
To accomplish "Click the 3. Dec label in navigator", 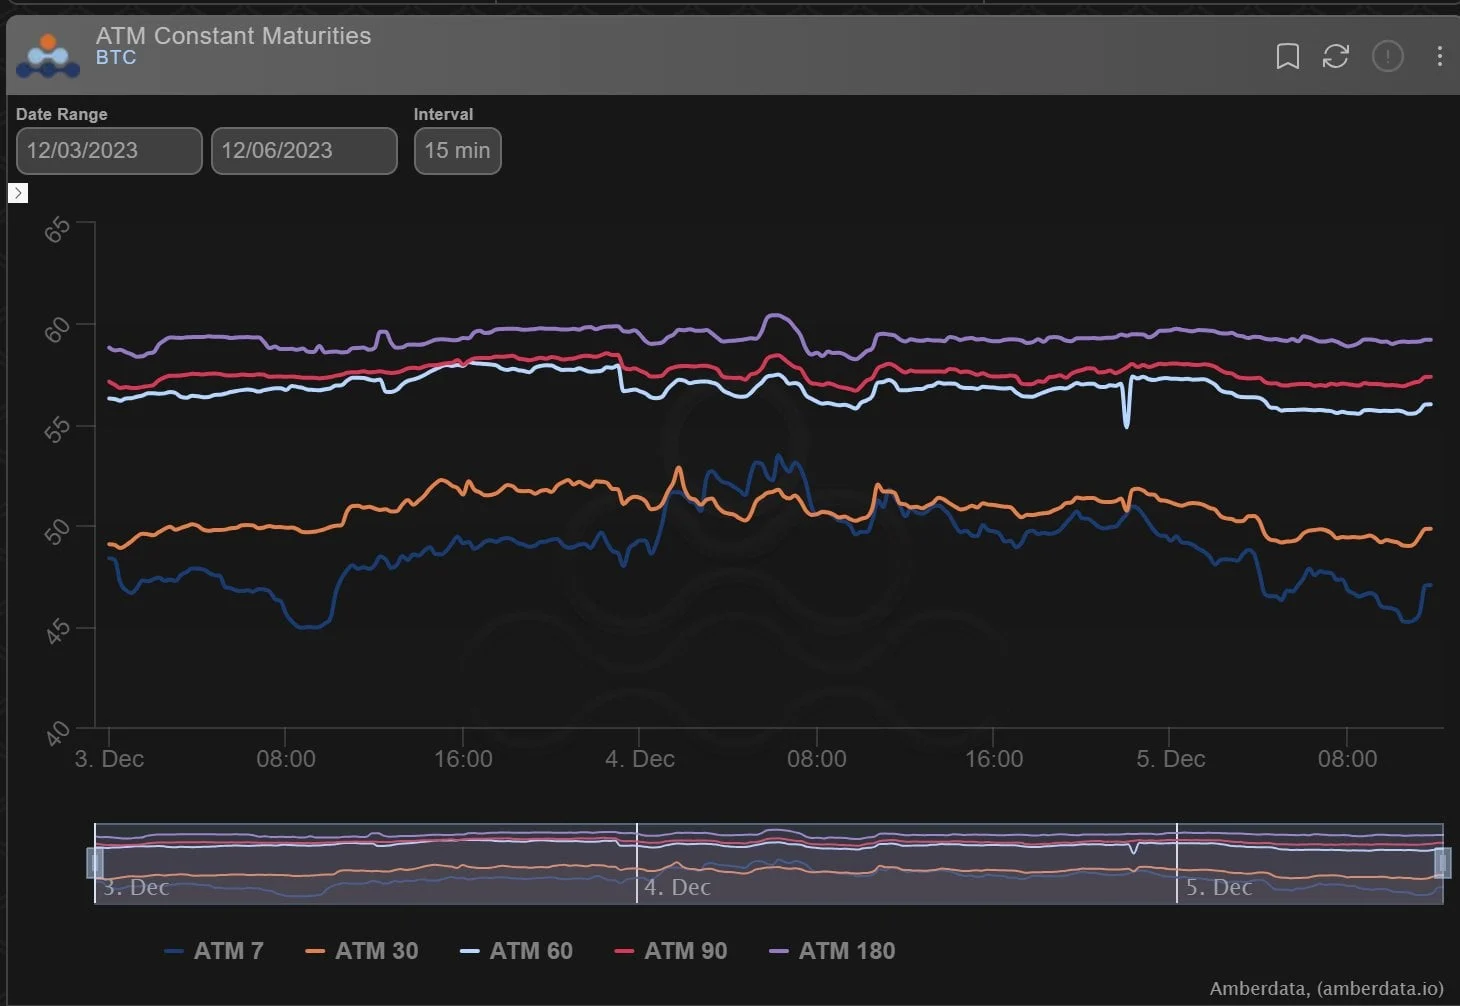I will [x=136, y=887].
